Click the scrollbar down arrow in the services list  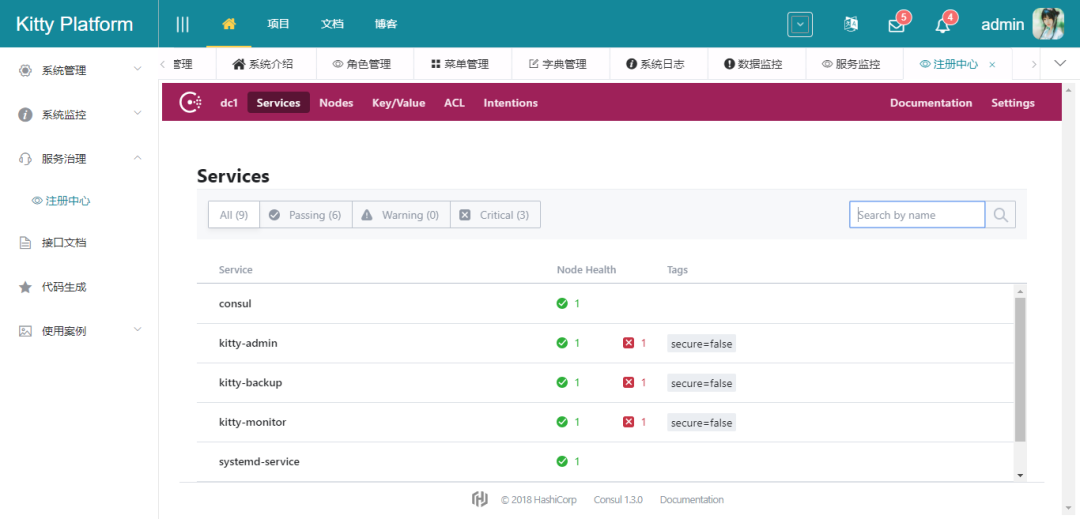click(x=1020, y=475)
